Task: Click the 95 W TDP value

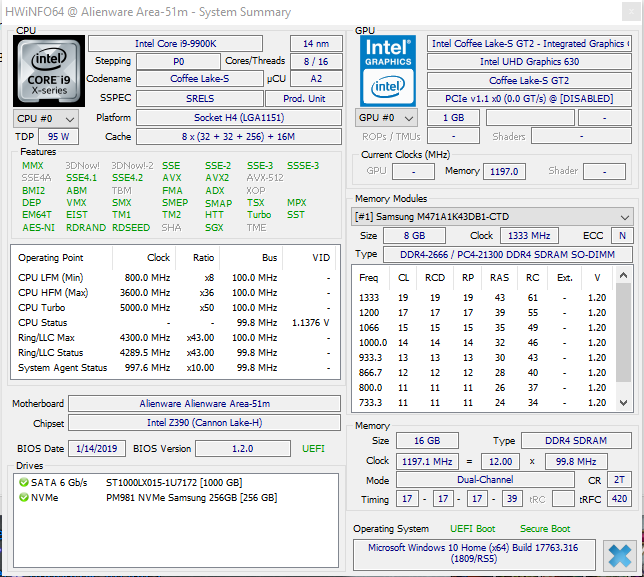Action: click(58, 136)
